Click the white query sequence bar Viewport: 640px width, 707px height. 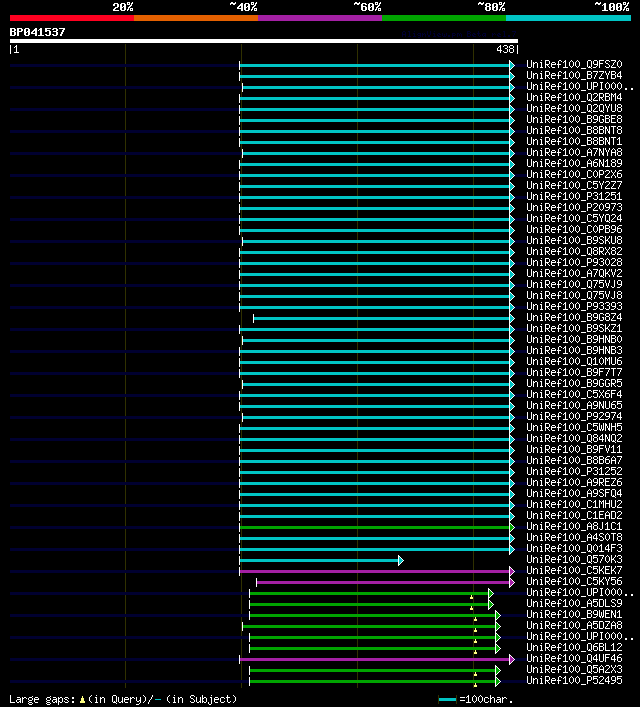coord(264,41)
